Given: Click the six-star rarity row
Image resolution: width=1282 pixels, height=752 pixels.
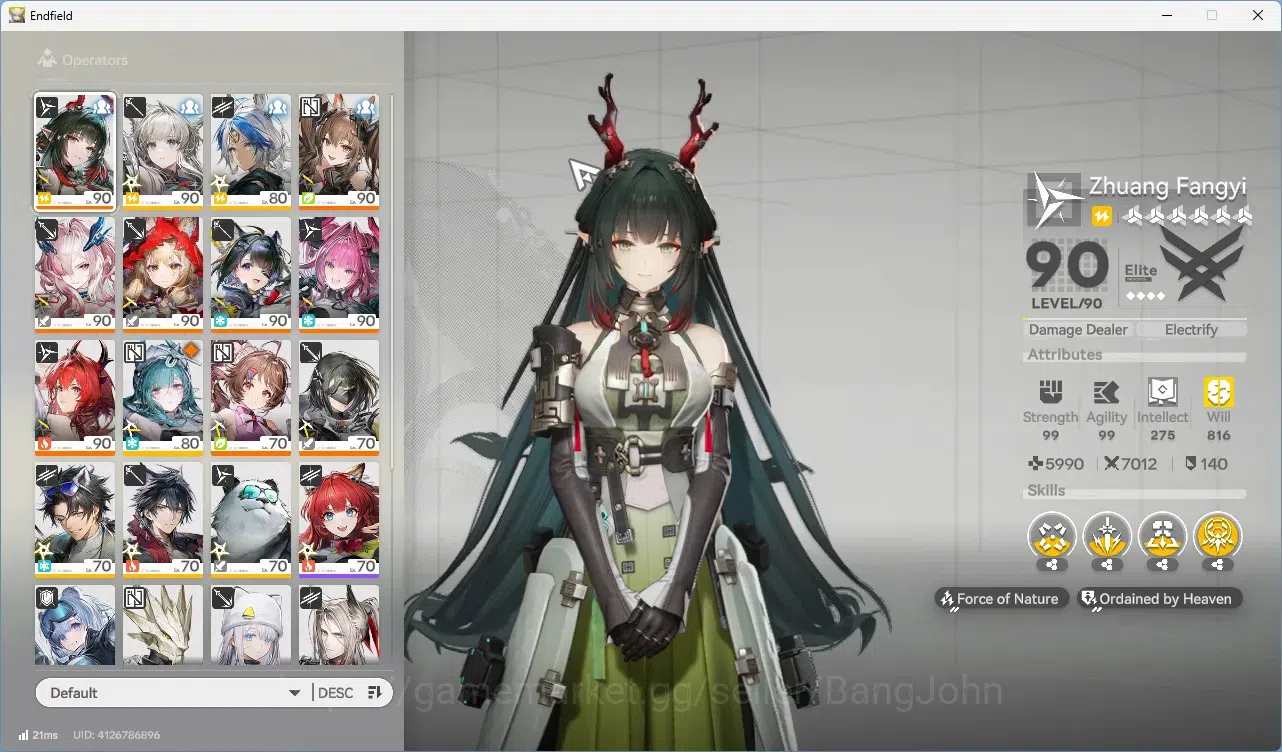Looking at the screenshot, I should [x=1187, y=216].
